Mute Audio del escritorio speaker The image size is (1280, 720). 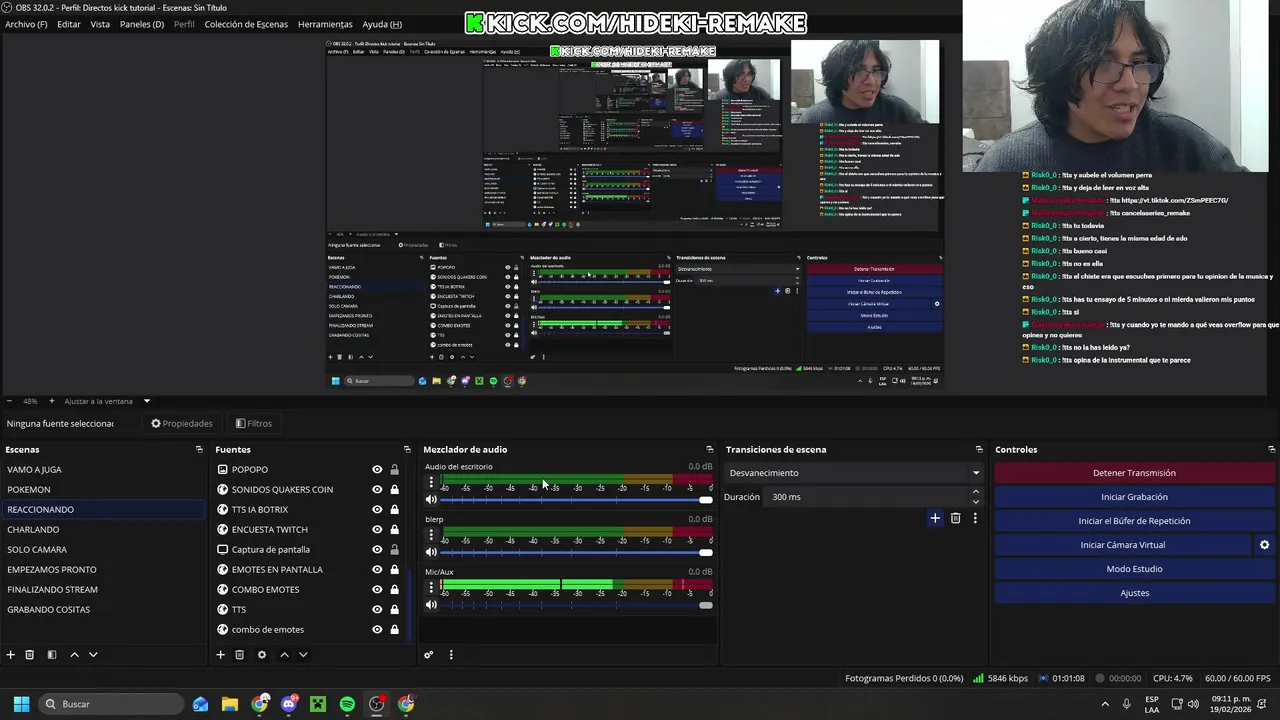point(431,500)
